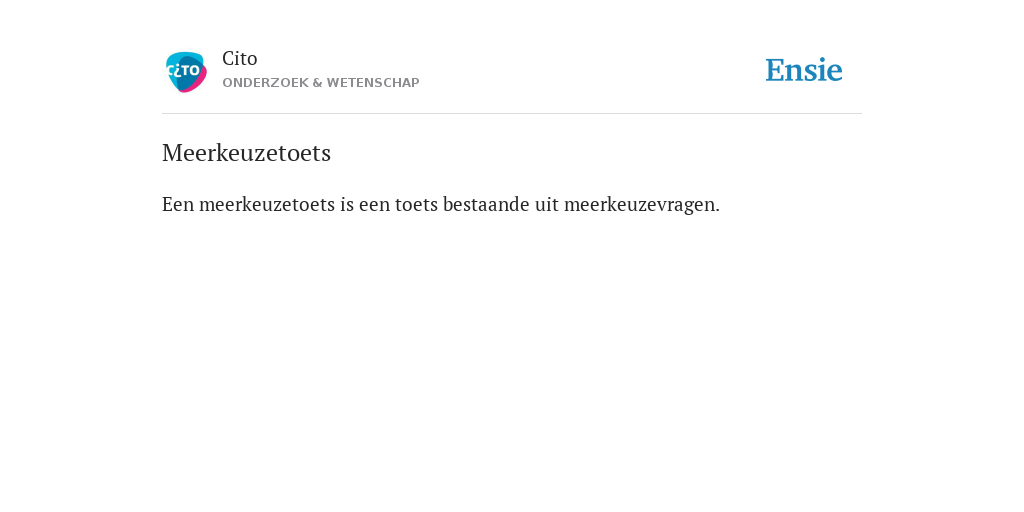Click the empty white area below the definition
1024x512 pixels.
[x=512, y=359]
